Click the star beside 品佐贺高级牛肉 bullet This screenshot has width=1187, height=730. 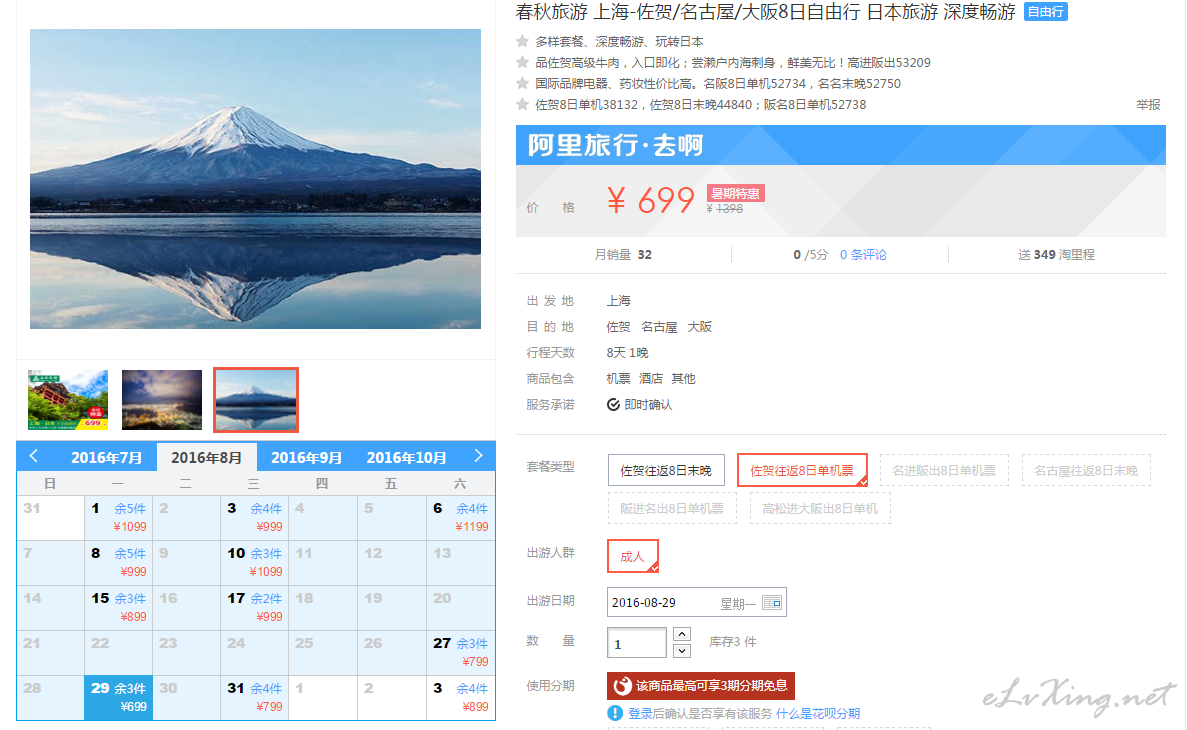click(522, 62)
